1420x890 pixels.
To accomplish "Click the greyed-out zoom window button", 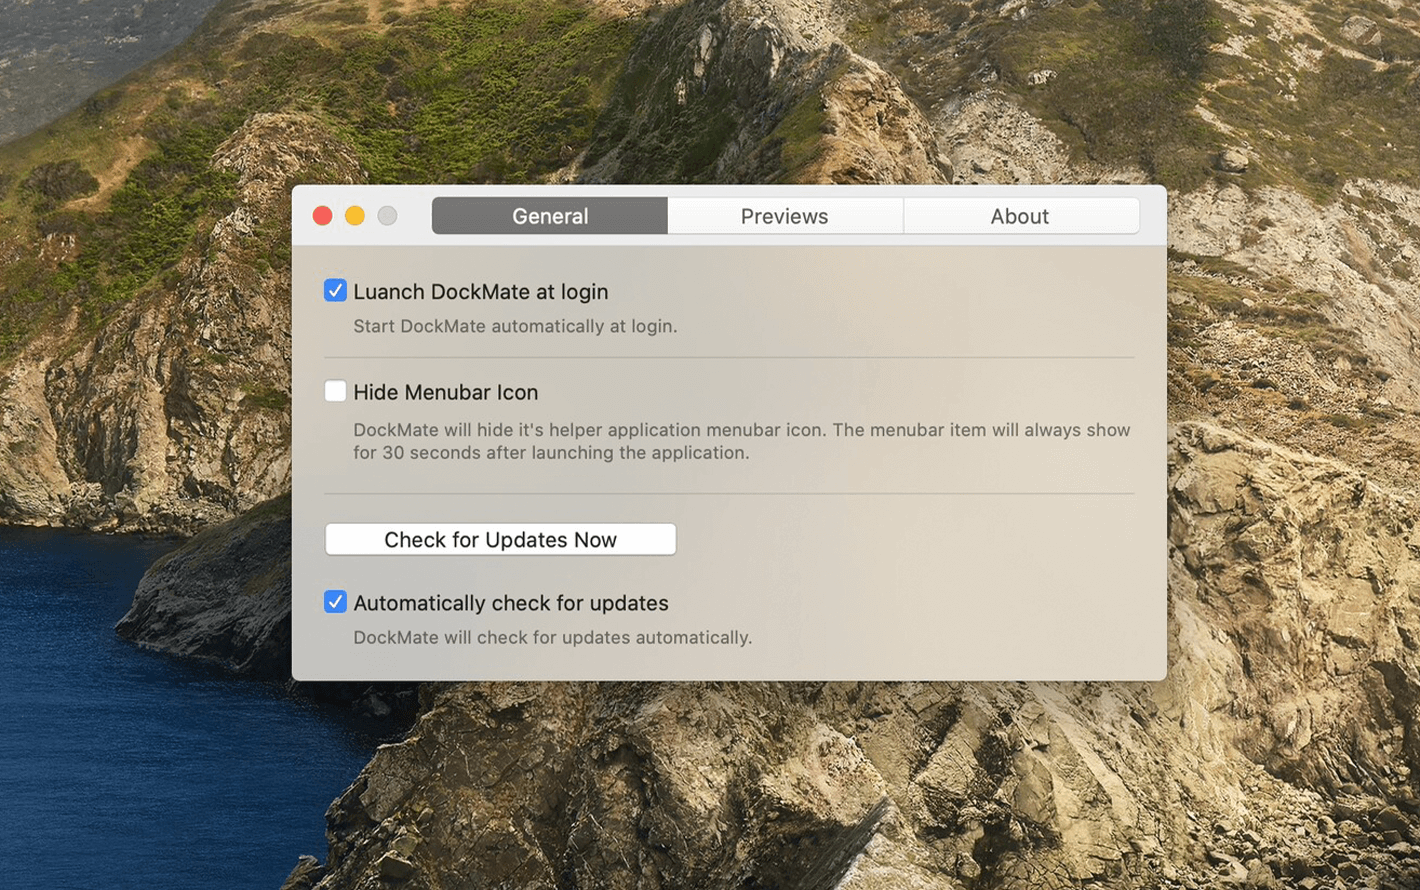I will click(387, 216).
